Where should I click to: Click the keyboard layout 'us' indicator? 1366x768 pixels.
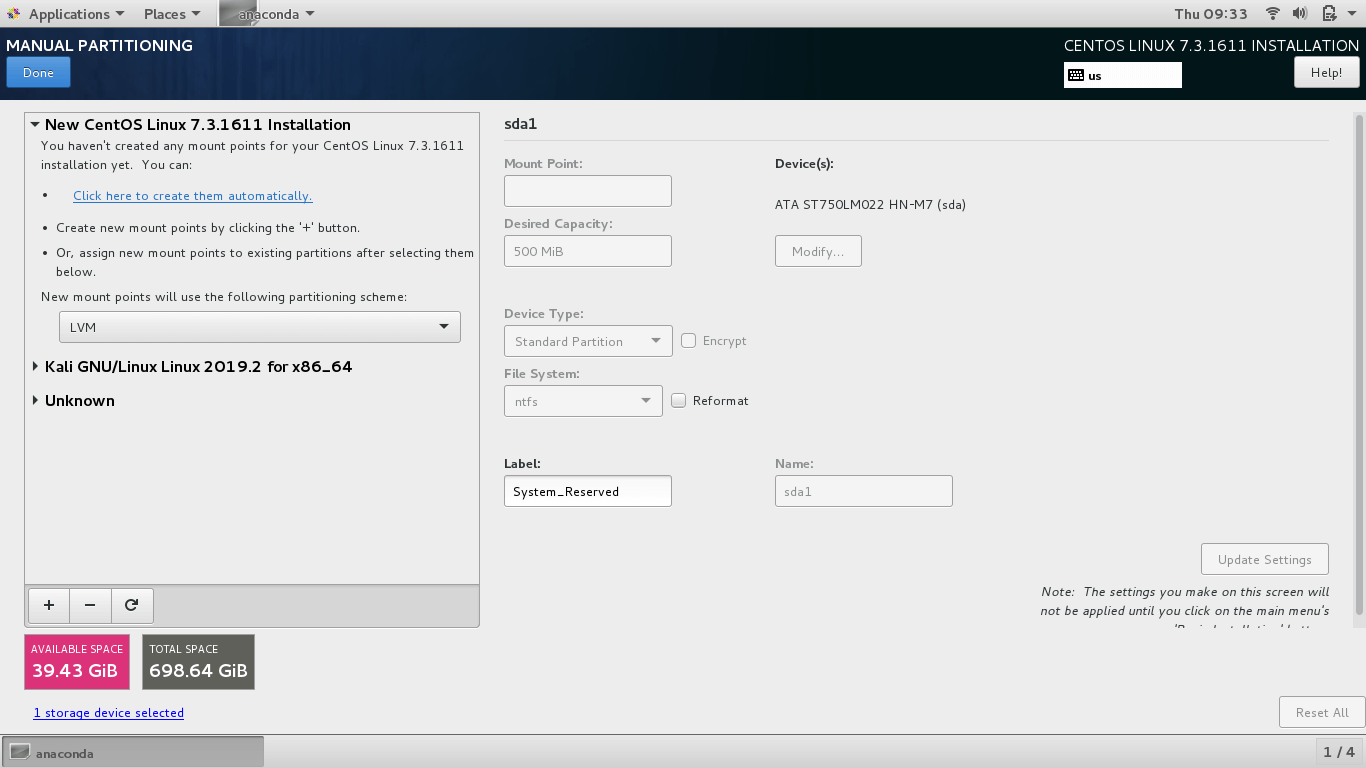[1123, 75]
